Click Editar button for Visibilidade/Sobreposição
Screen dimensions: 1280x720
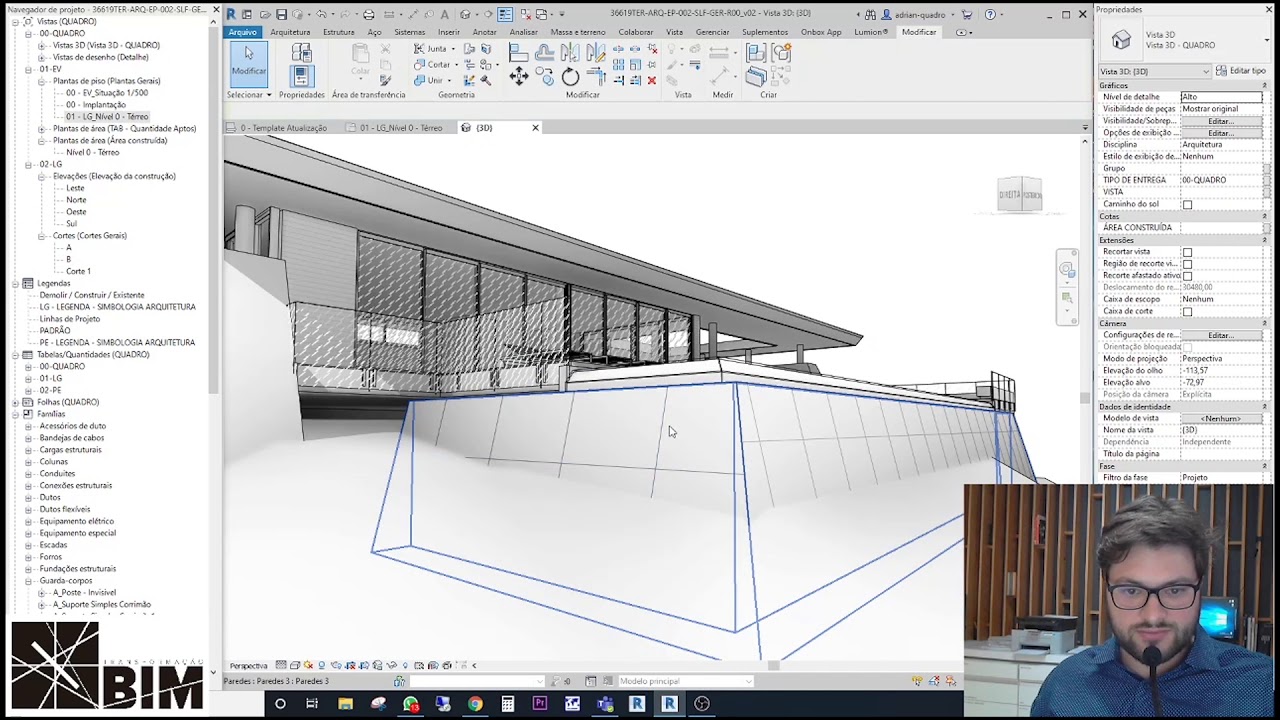coord(1219,121)
